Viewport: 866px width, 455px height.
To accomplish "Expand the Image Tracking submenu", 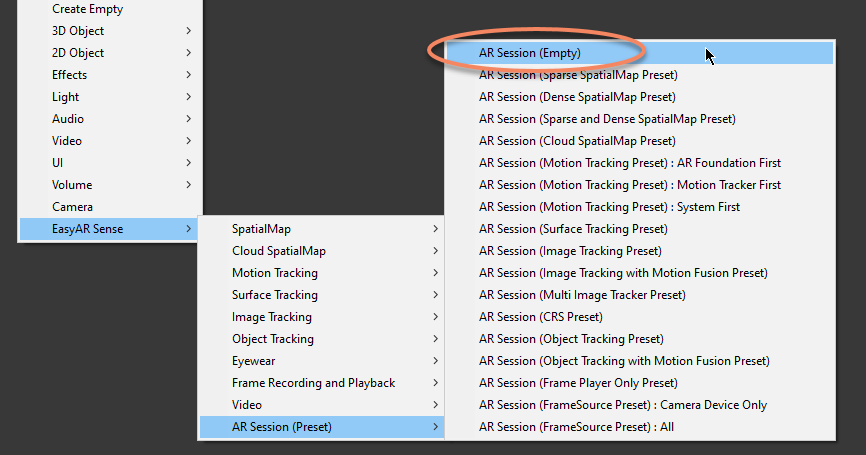I will (x=272, y=317).
